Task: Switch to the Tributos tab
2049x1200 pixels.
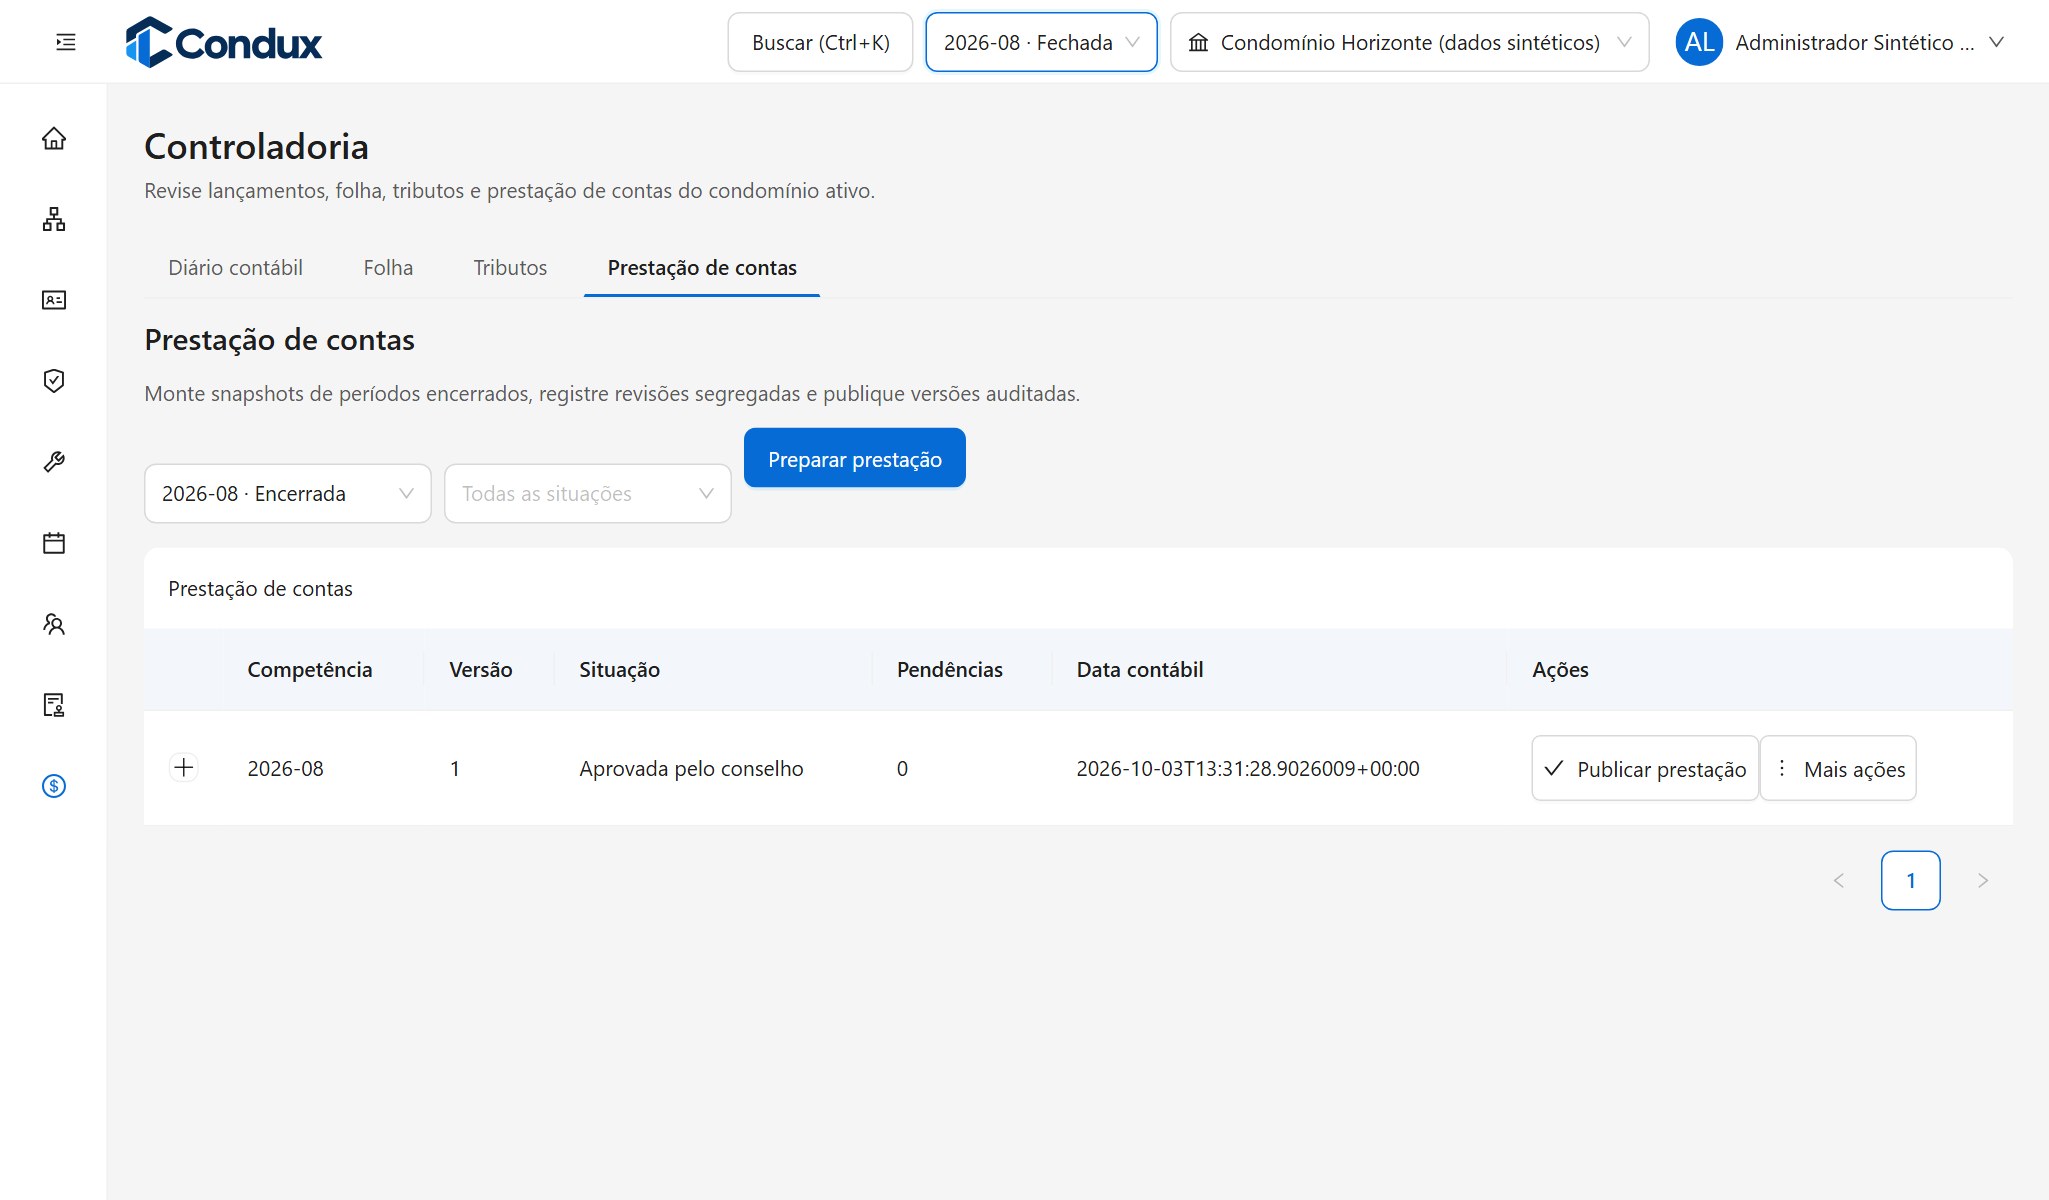Action: pos(510,268)
